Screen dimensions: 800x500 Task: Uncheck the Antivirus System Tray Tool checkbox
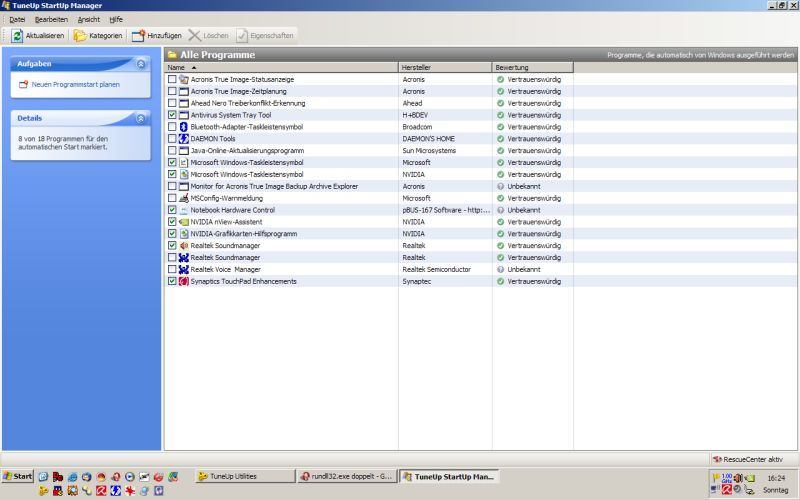(x=172, y=115)
